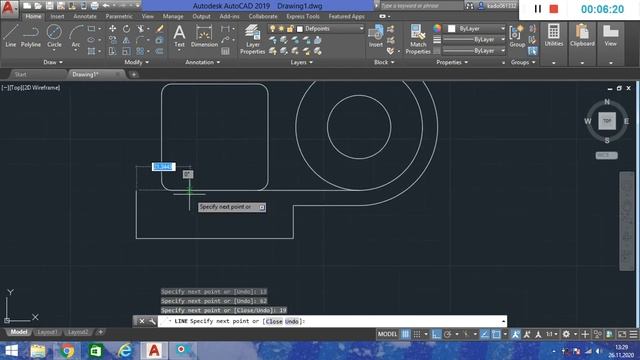Switch to the Parametric tab
Image resolution: width=640 pixels, height=360 pixels.
[x=119, y=16]
